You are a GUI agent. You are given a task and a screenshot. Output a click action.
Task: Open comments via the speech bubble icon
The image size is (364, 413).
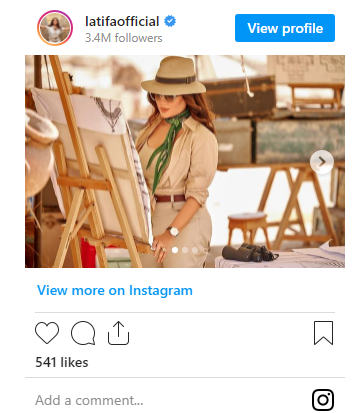(83, 333)
